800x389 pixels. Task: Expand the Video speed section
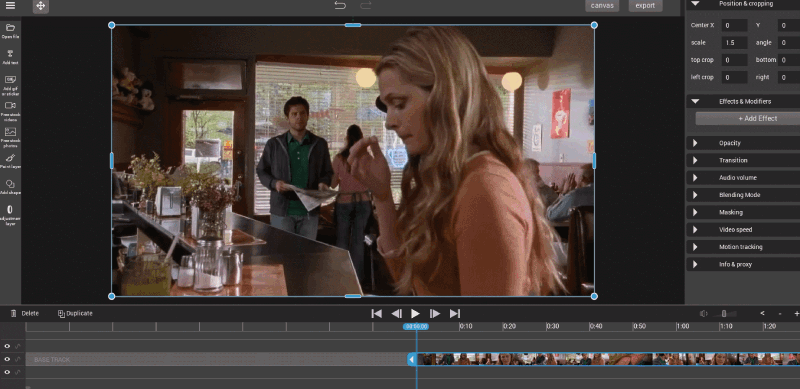click(743, 230)
